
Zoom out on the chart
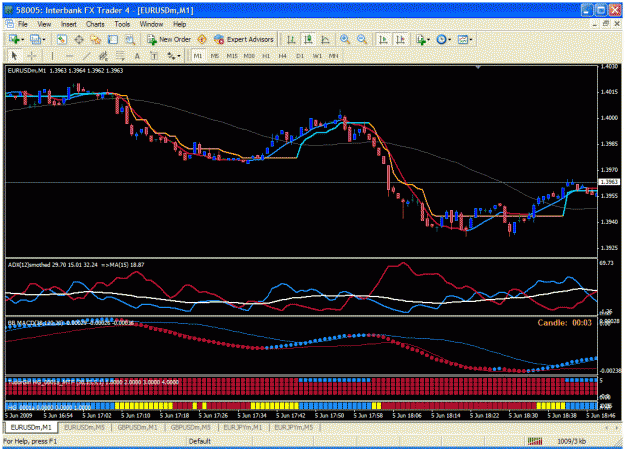click(362, 39)
